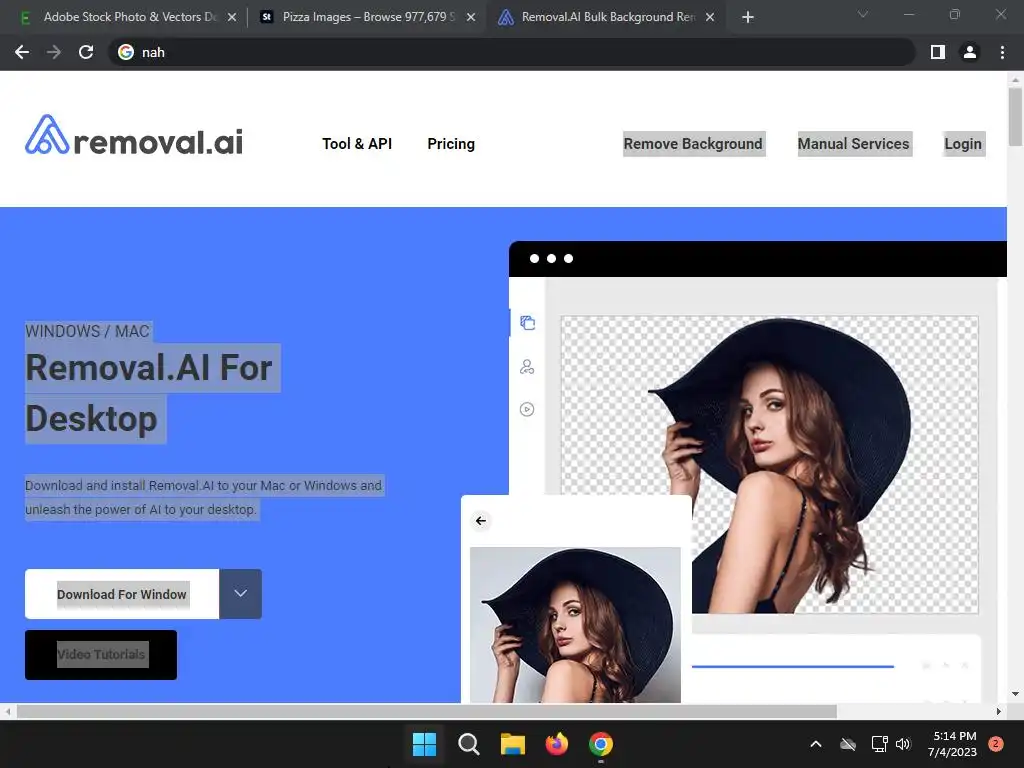Screen dimensions: 1024x768
Task: Open notifications badge showing 2
Action: click(x=996, y=744)
